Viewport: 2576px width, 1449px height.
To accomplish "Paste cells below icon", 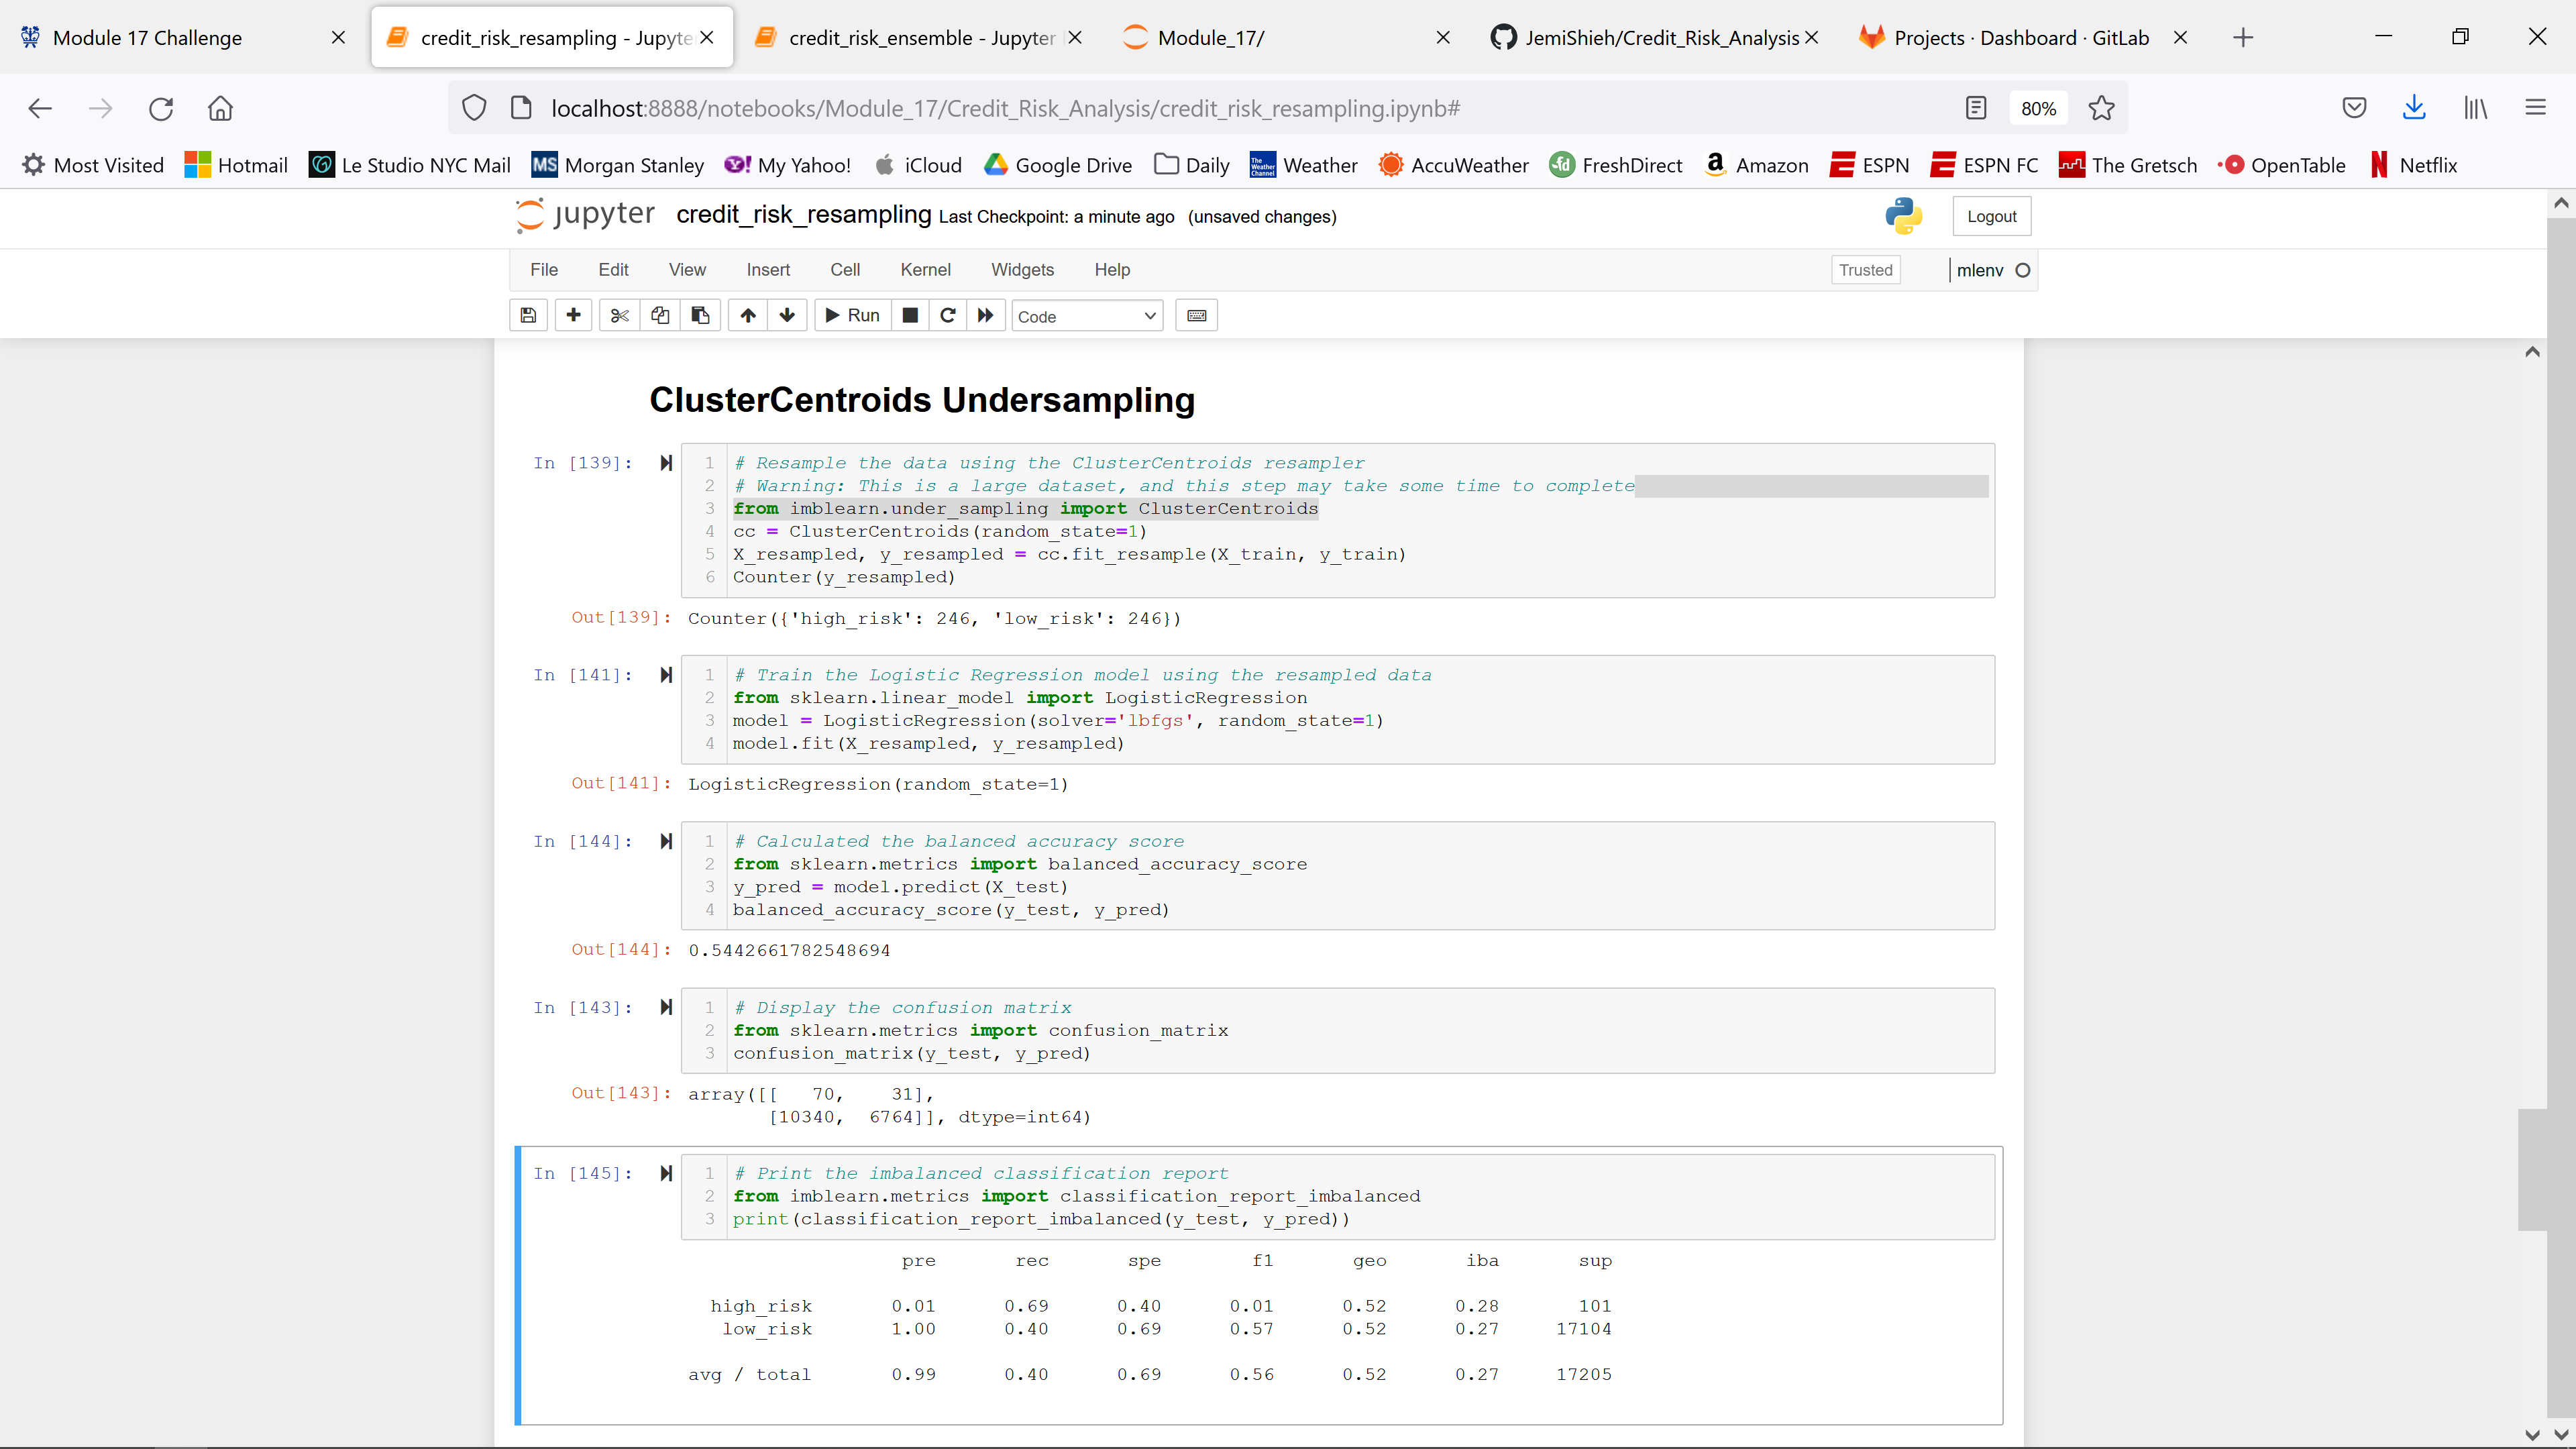I will pyautogui.click(x=701, y=316).
